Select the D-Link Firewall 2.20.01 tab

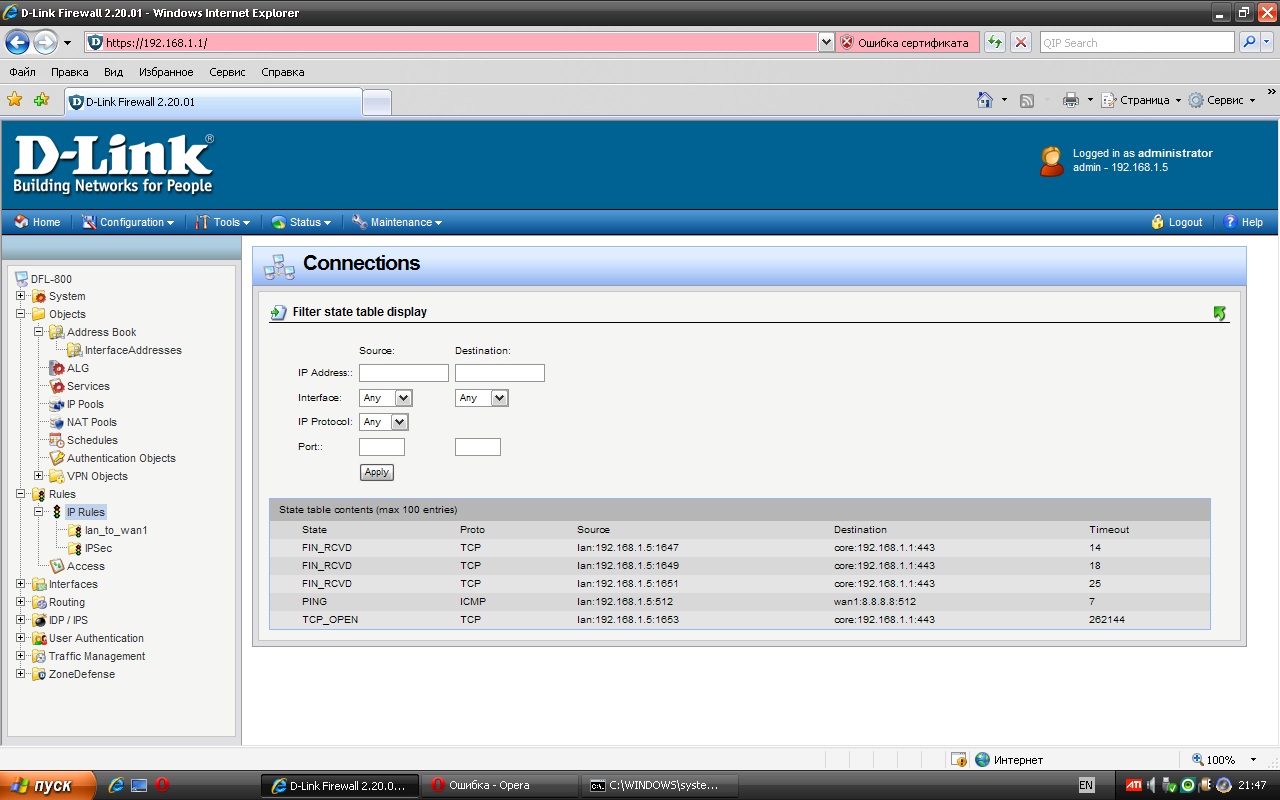[x=212, y=102]
